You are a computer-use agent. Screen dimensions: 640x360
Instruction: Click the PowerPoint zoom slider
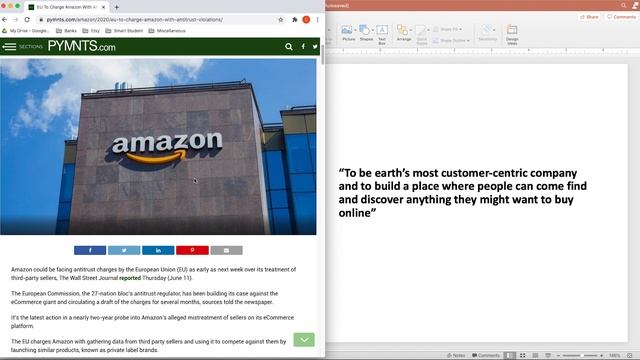580,356
